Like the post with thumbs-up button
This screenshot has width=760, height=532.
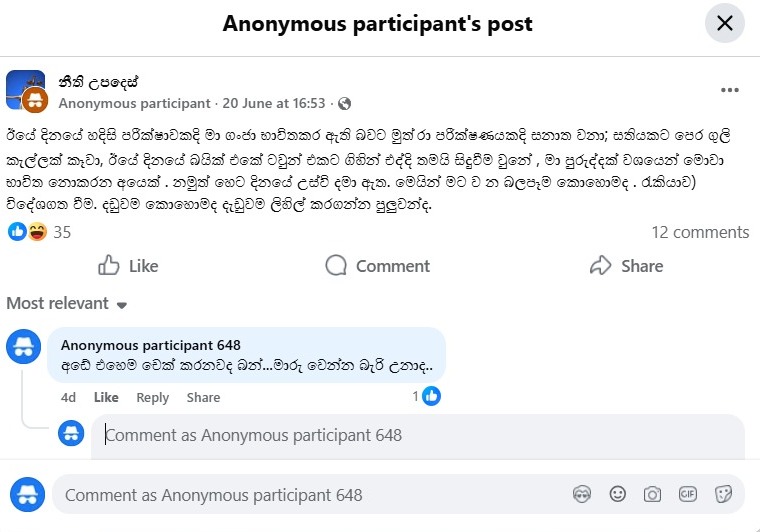pos(128,266)
